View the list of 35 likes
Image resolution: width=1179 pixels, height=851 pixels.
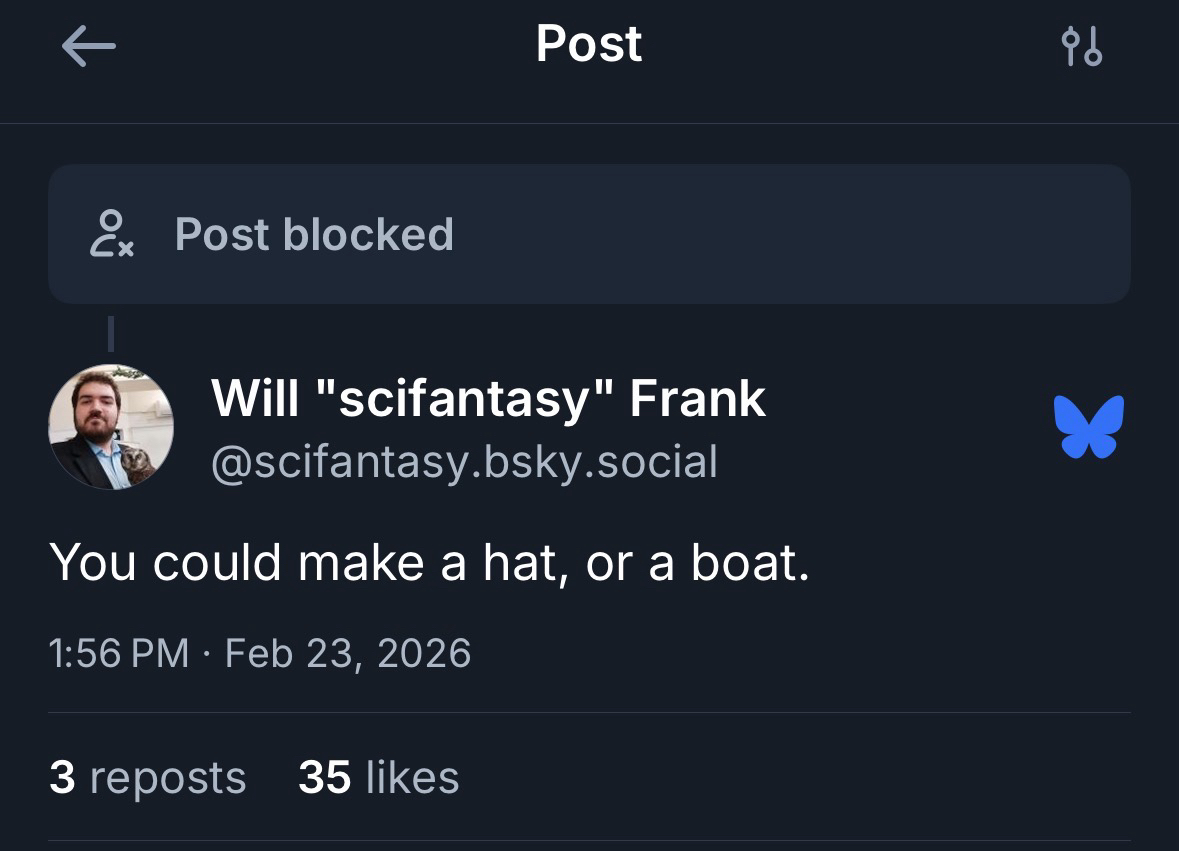(378, 777)
